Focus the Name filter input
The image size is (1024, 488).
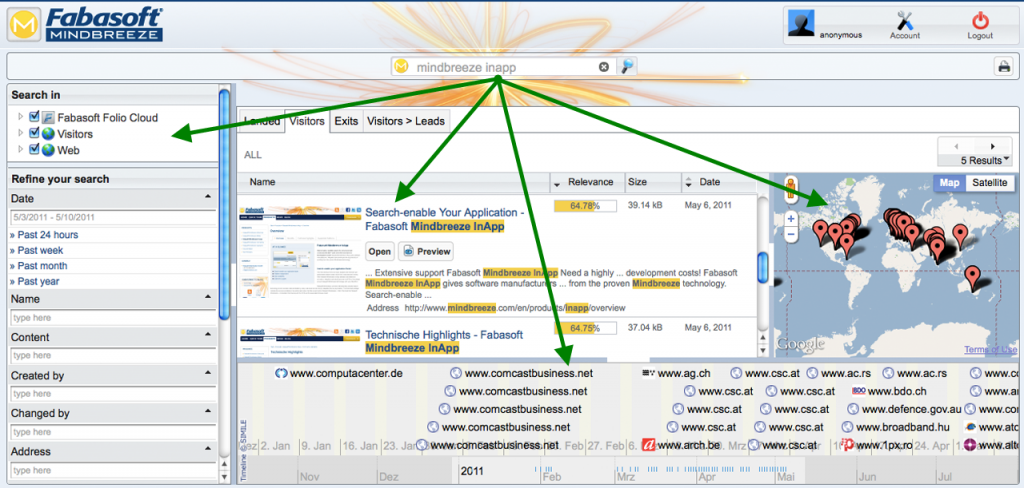click(x=113, y=317)
